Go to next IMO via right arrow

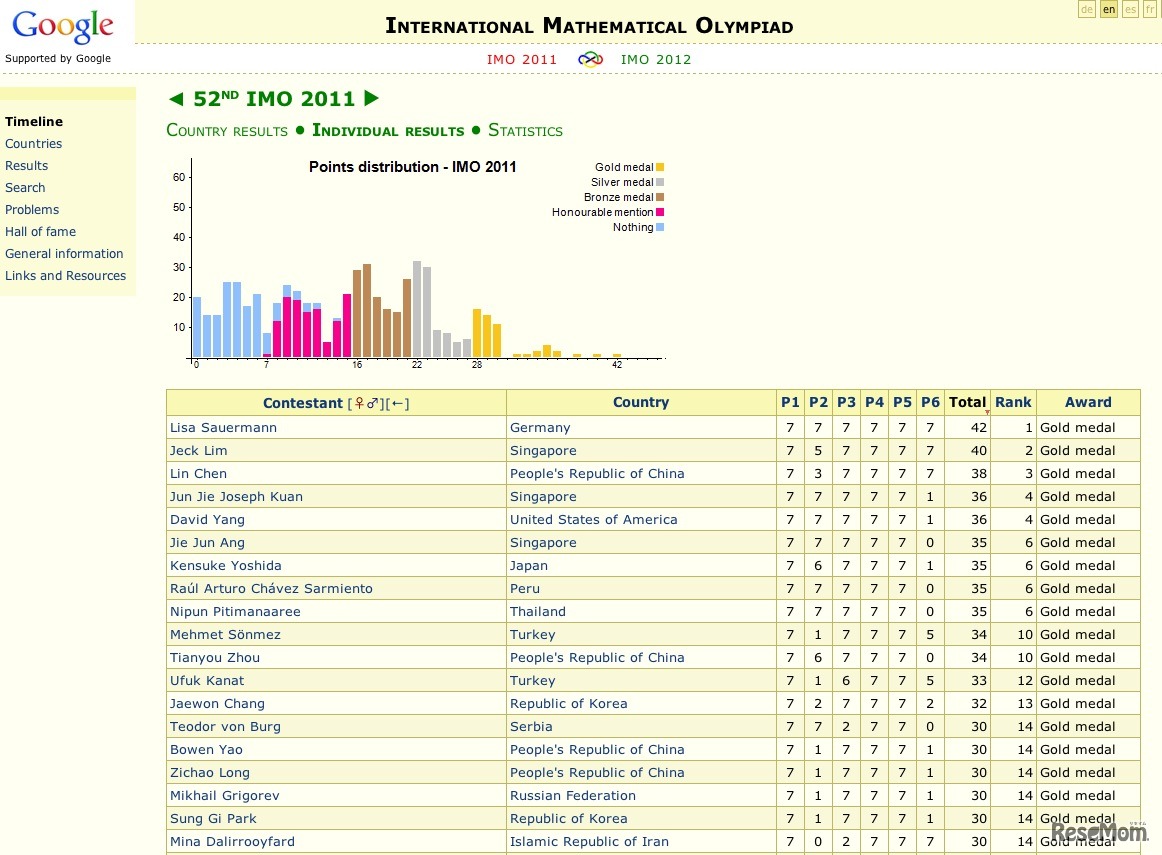[370, 98]
